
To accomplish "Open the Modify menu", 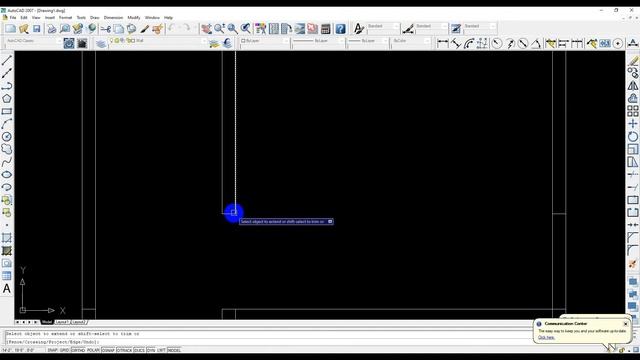I will (x=134, y=18).
